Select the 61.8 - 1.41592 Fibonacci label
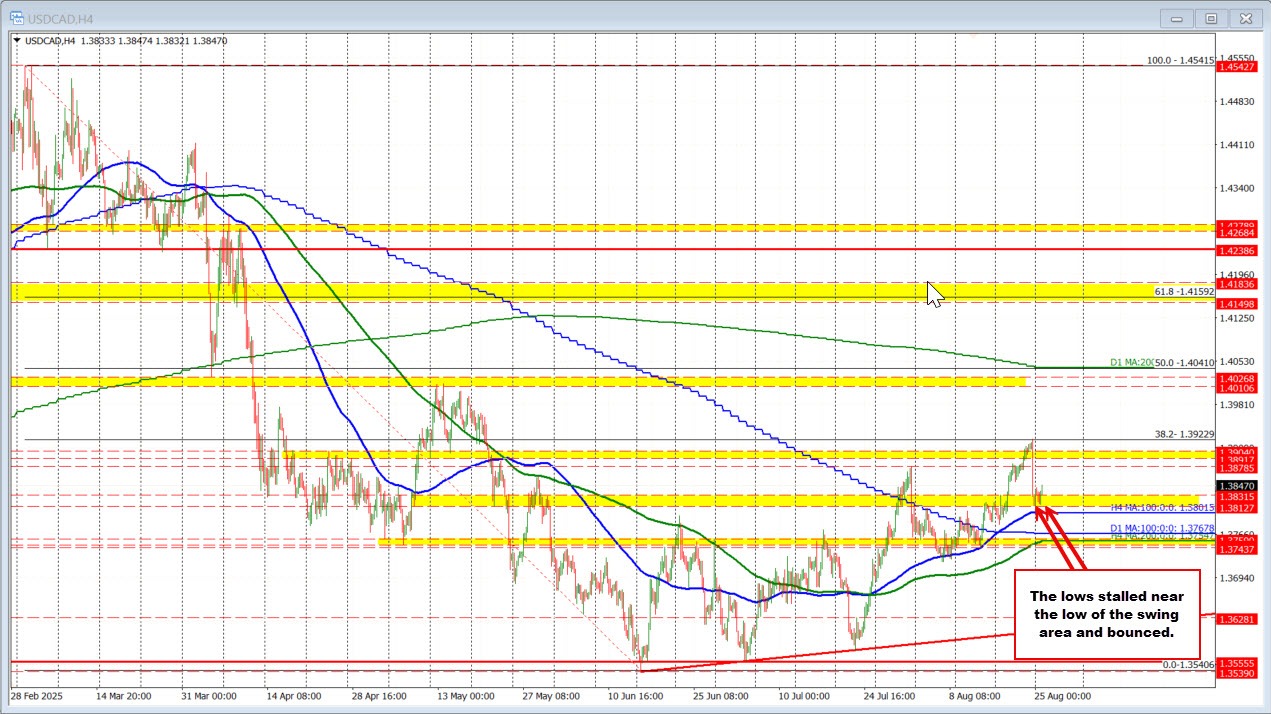 point(1184,292)
